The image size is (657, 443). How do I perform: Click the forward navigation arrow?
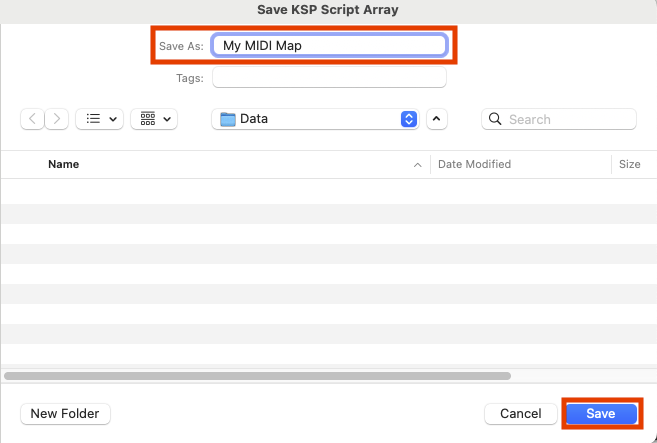57,119
